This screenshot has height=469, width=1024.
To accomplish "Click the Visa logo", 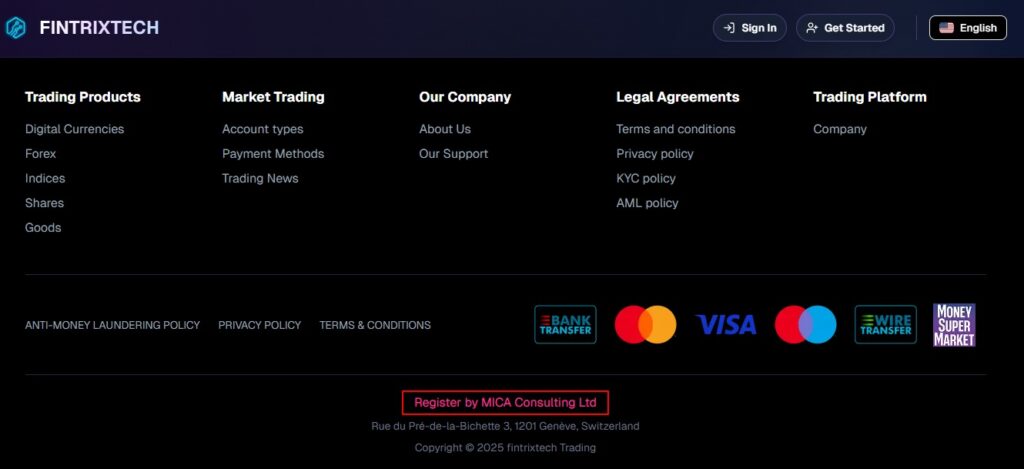I will tap(726, 325).
